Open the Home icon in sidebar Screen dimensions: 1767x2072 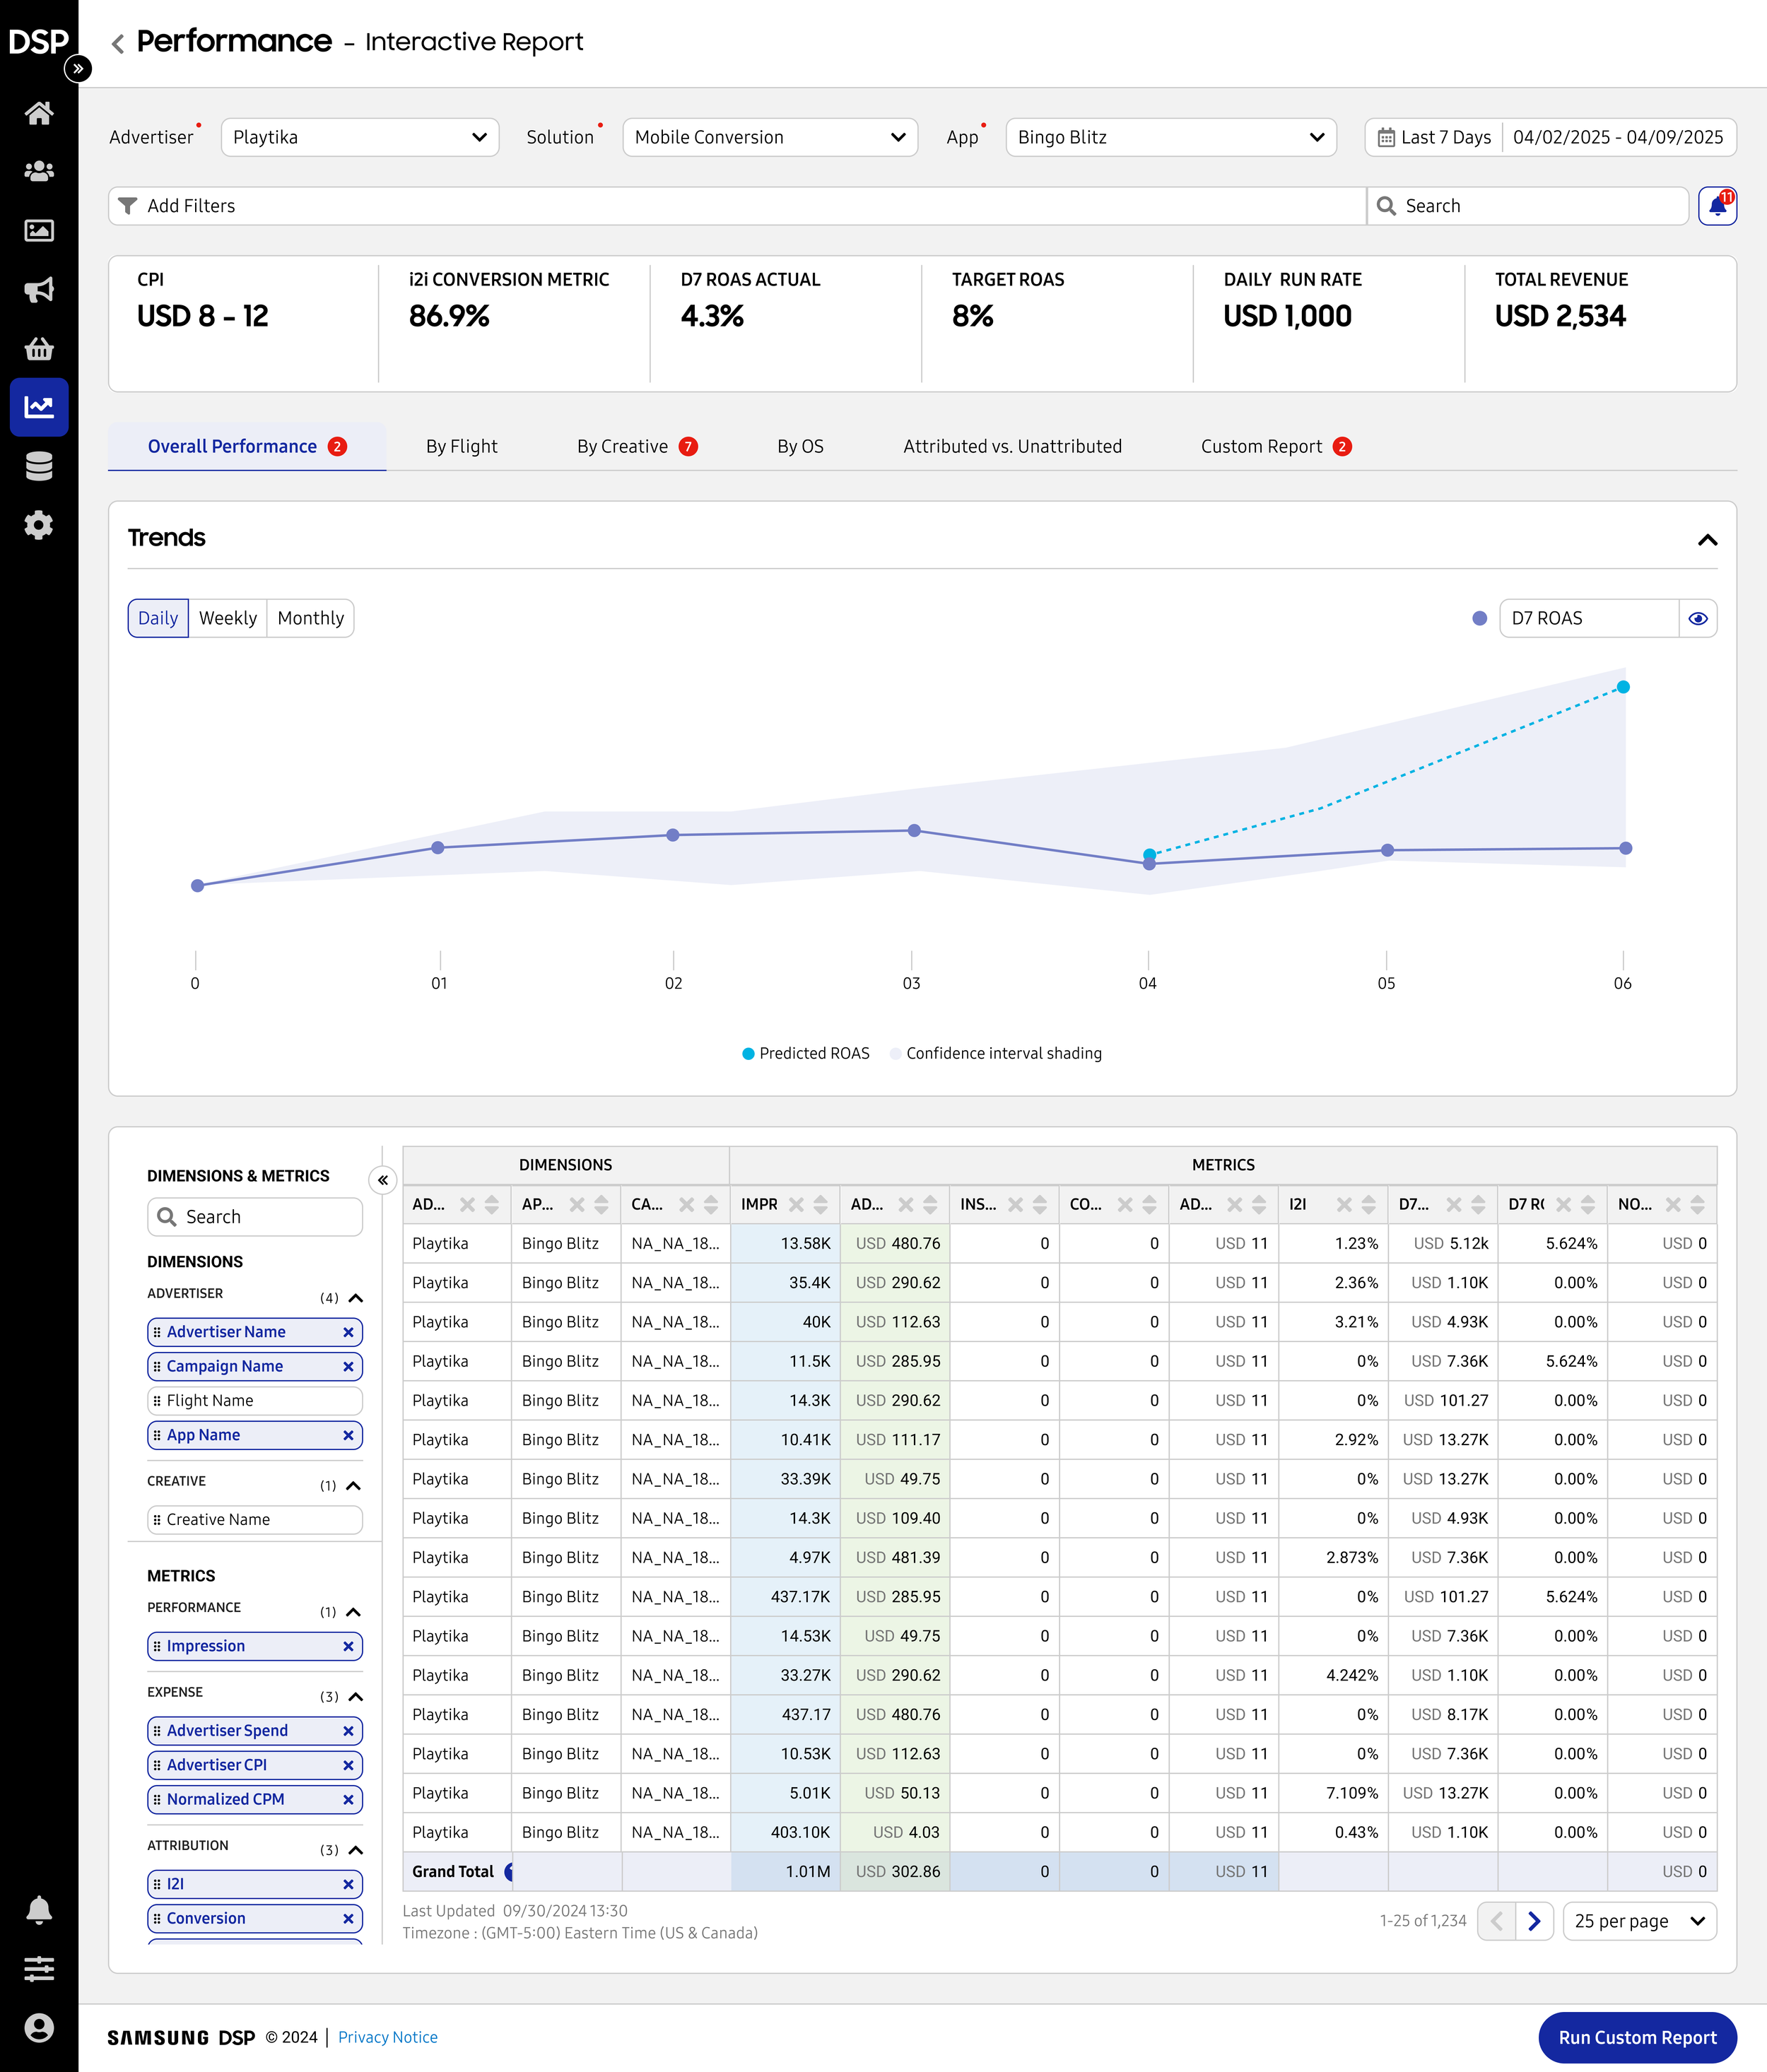pos(38,113)
